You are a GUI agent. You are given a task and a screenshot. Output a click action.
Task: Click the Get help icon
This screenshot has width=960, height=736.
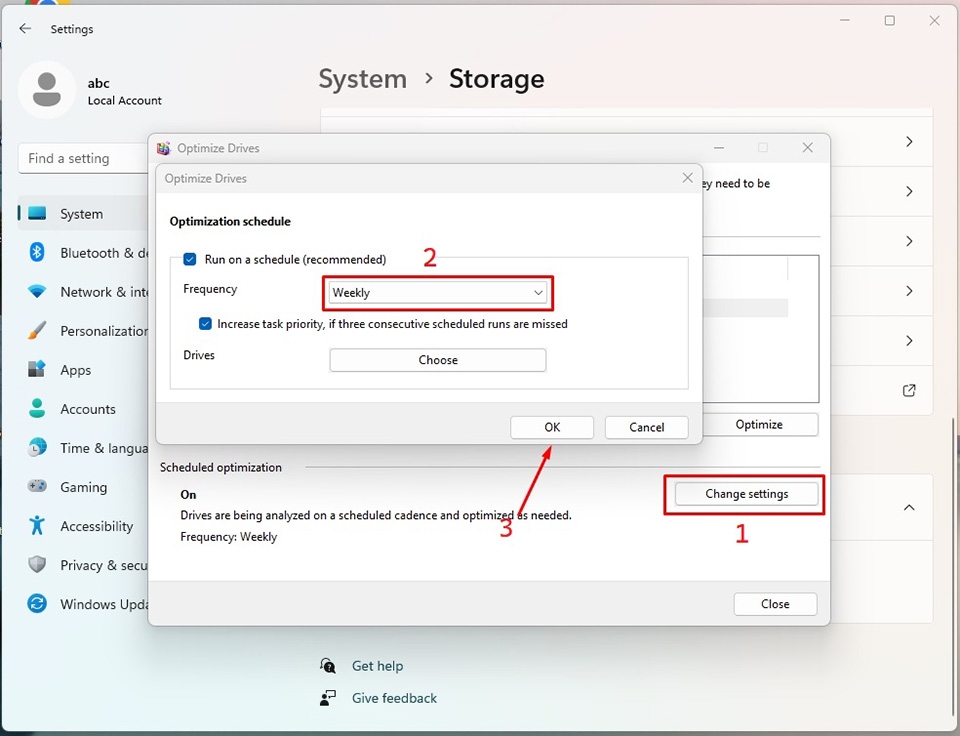click(x=328, y=666)
